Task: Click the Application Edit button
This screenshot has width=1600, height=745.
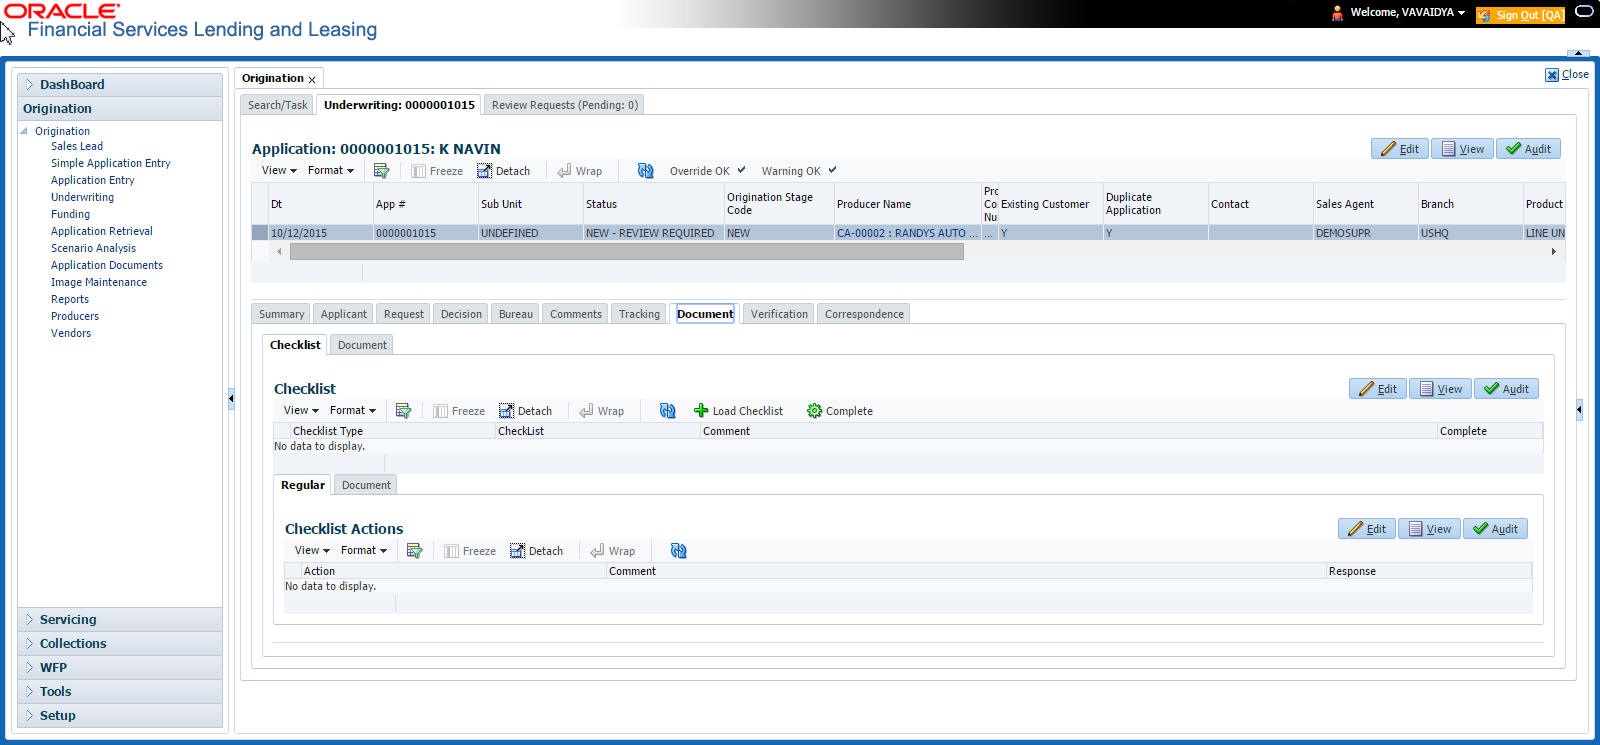Action: tap(1400, 149)
